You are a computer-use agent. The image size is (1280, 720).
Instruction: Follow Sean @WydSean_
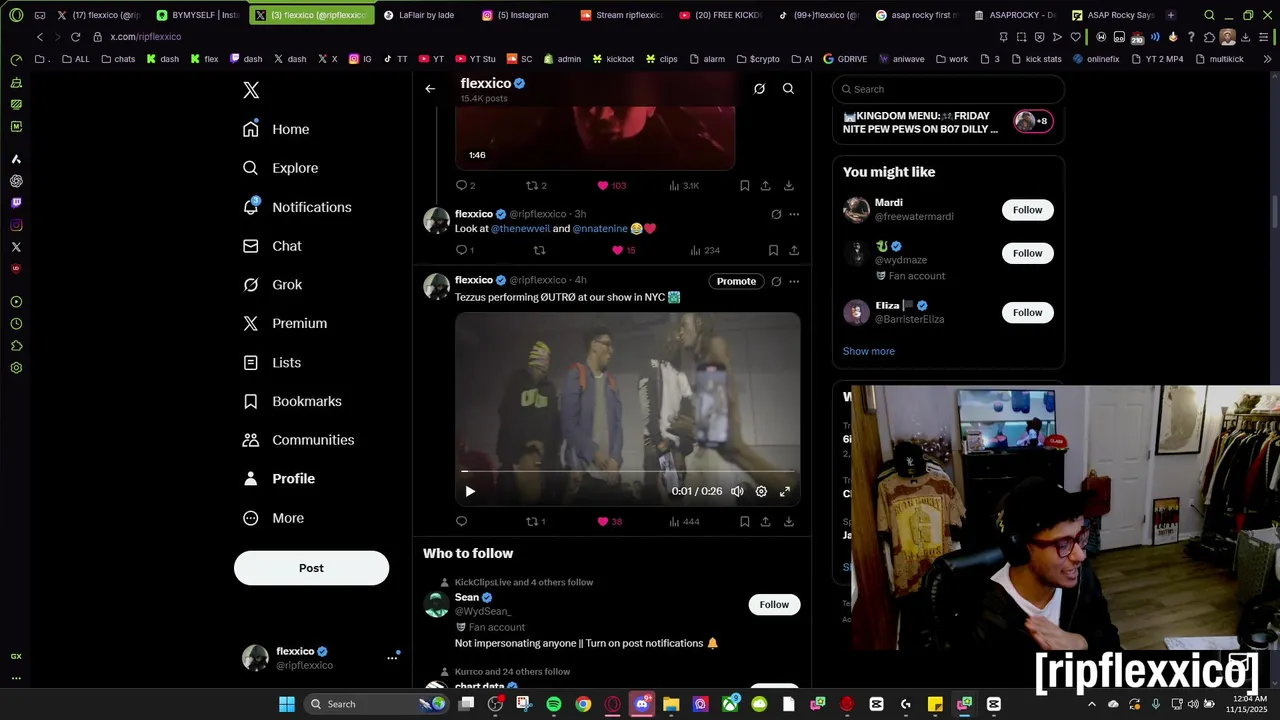point(774,604)
